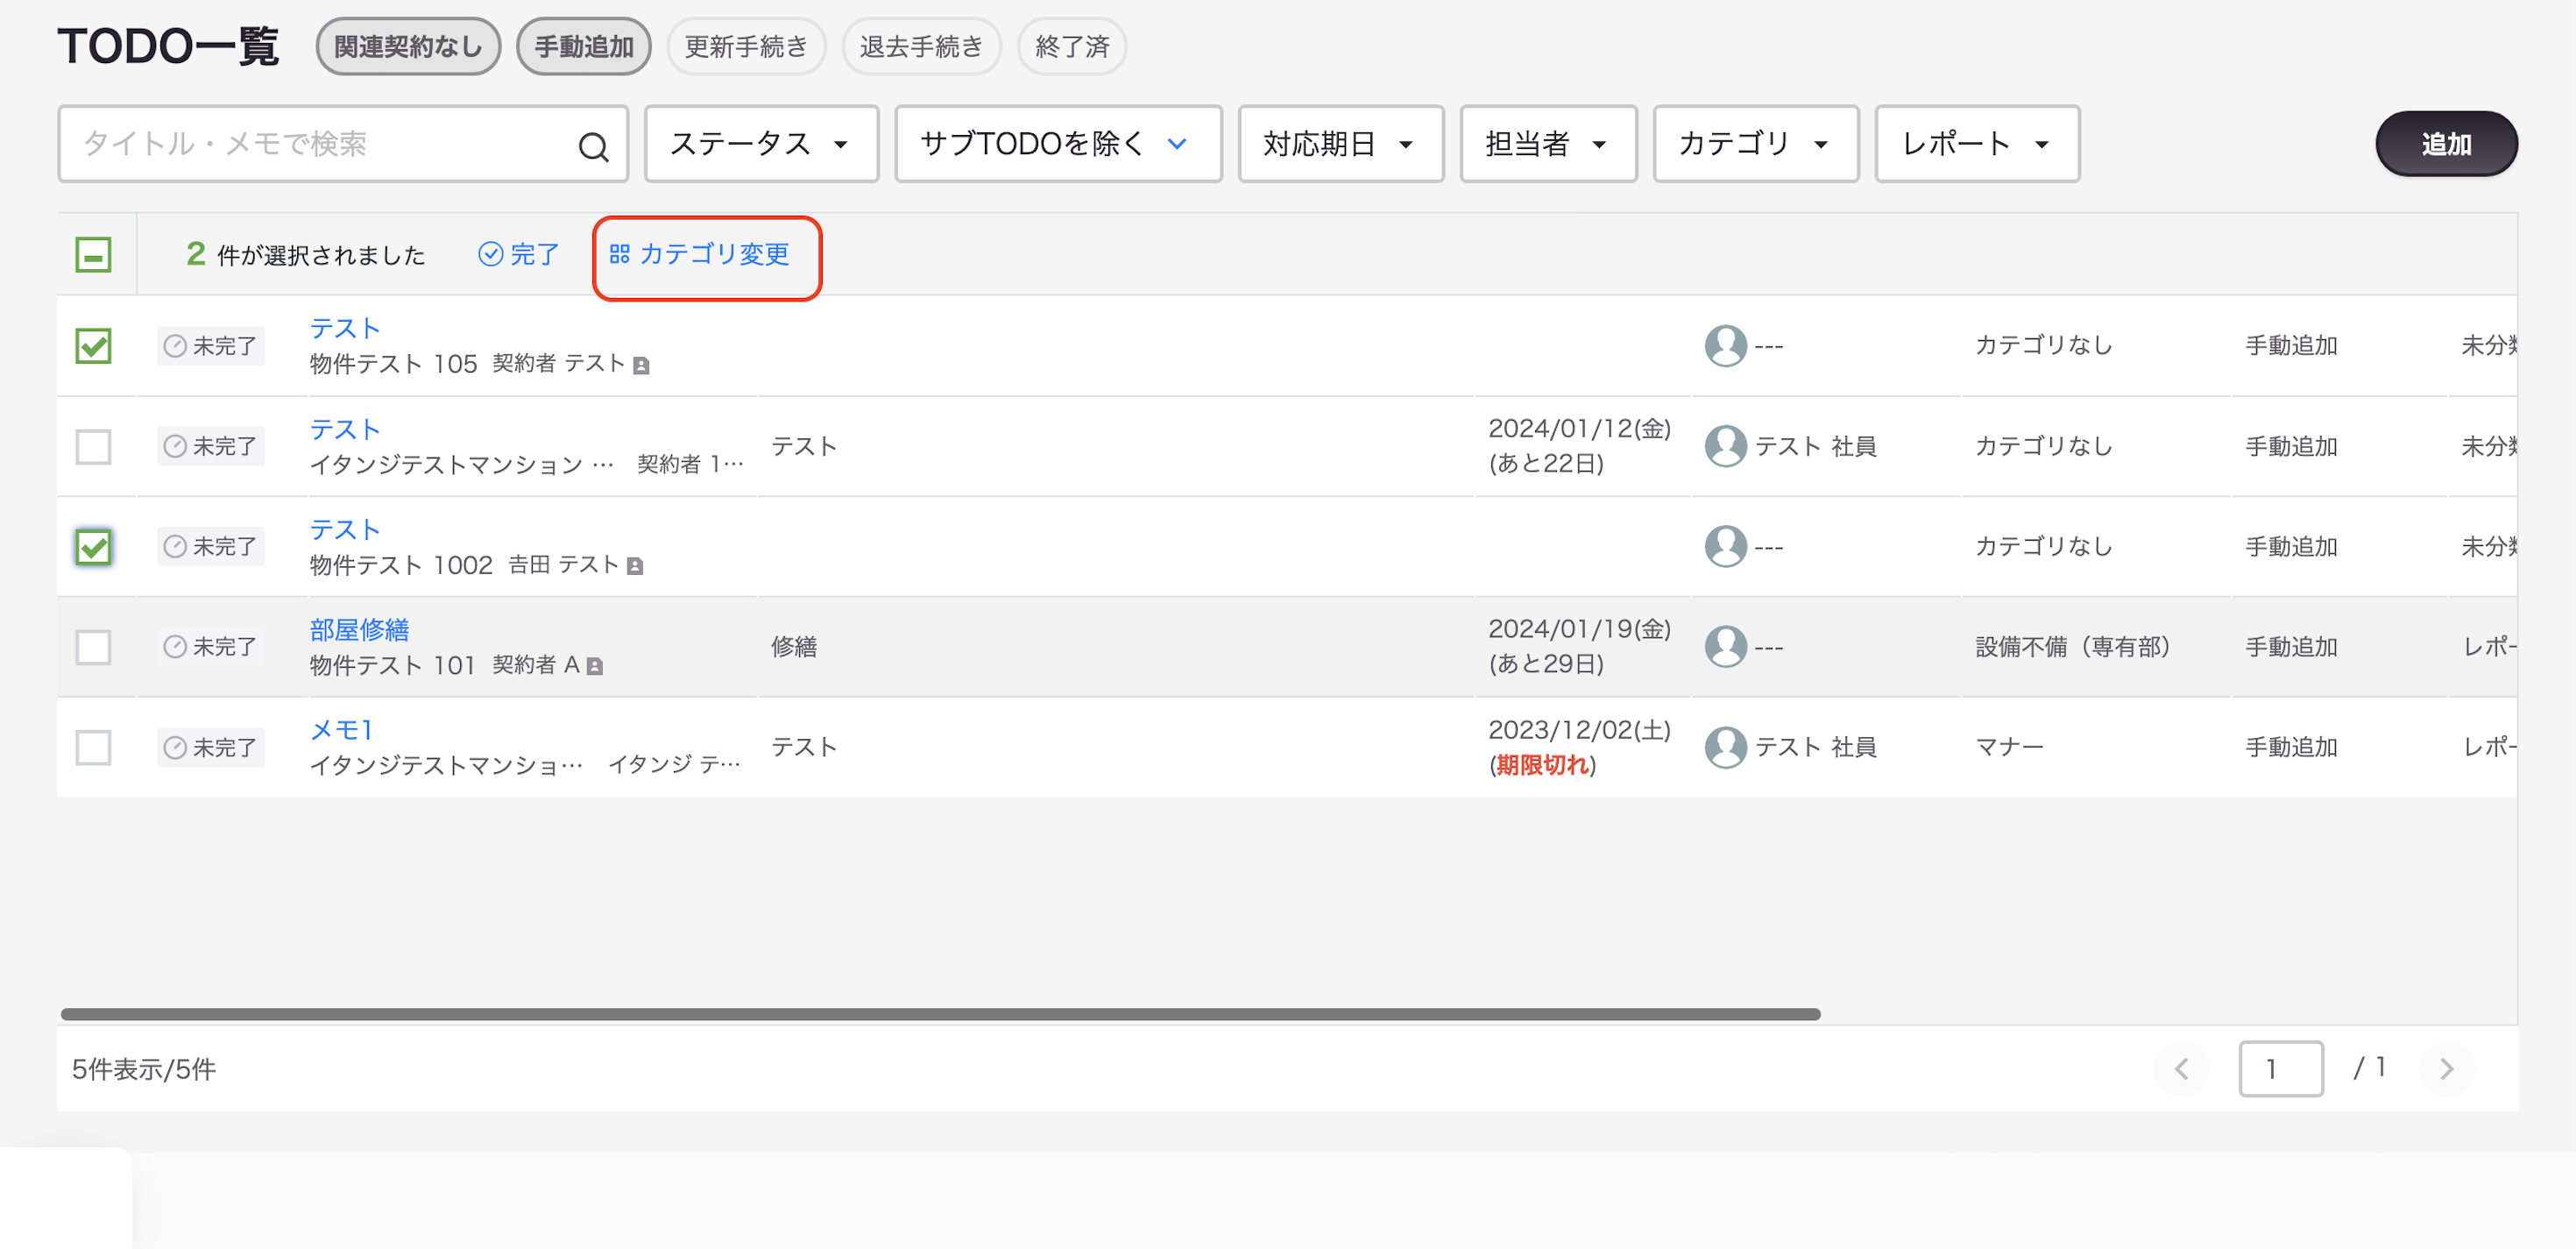Toggle the 関連契約なし filter tab
The height and width of the screenshot is (1249, 2576).
(x=408, y=46)
